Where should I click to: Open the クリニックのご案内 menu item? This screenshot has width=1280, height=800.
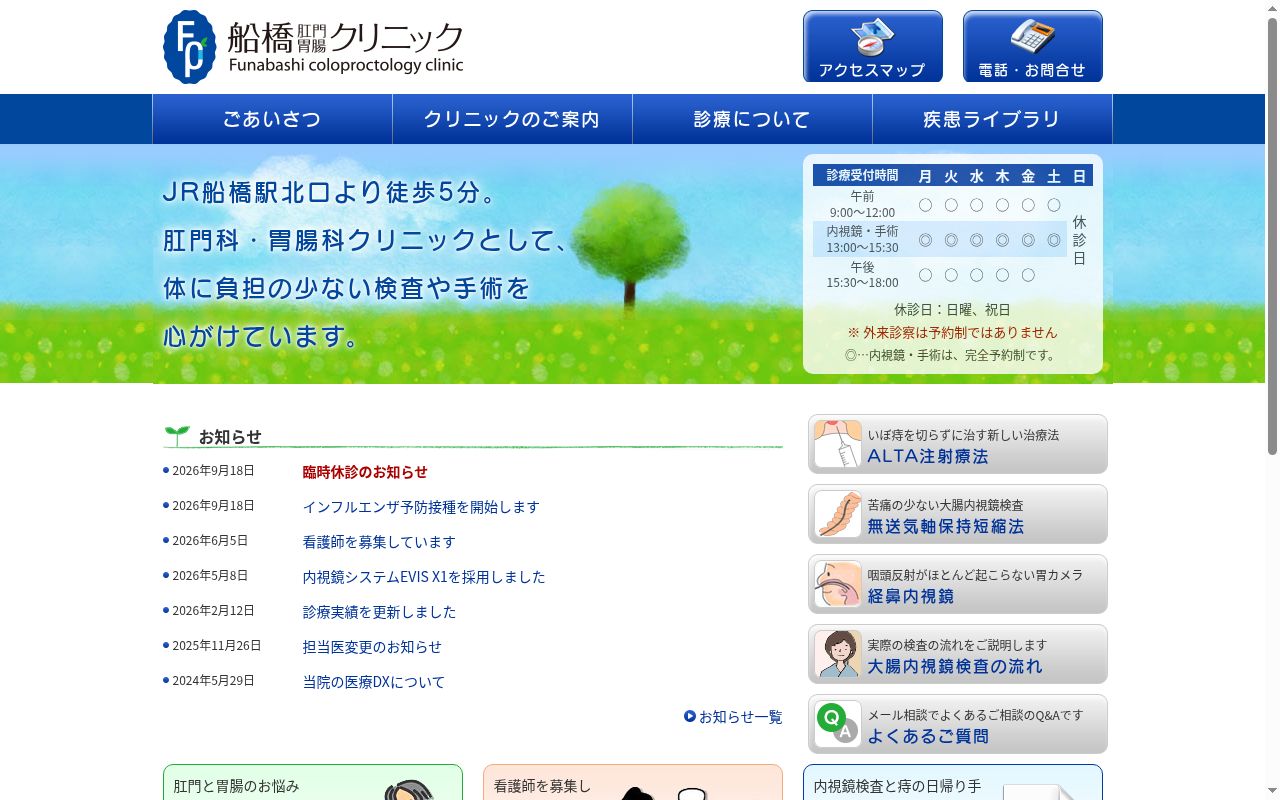512,119
